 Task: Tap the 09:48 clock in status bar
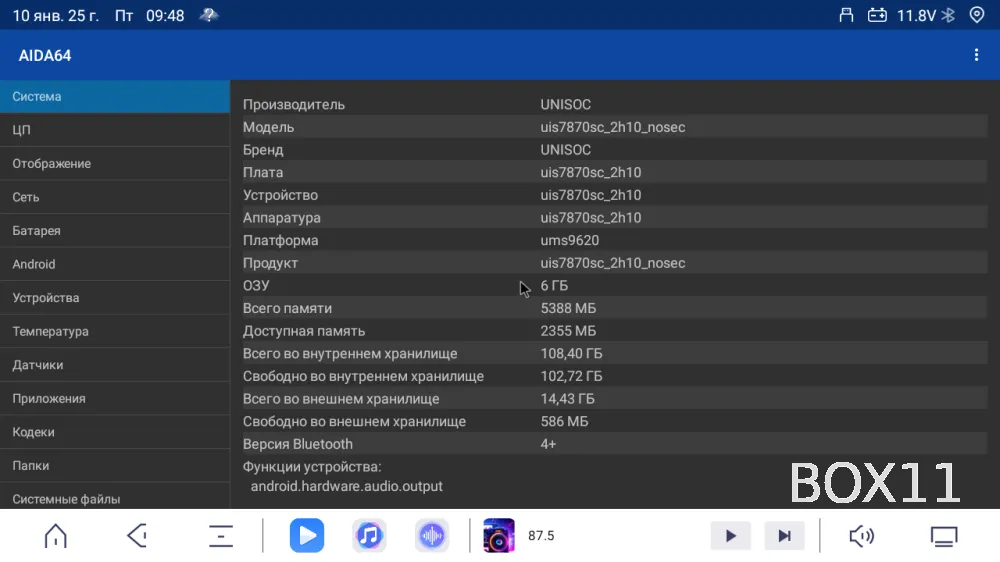pyautogui.click(x=165, y=15)
